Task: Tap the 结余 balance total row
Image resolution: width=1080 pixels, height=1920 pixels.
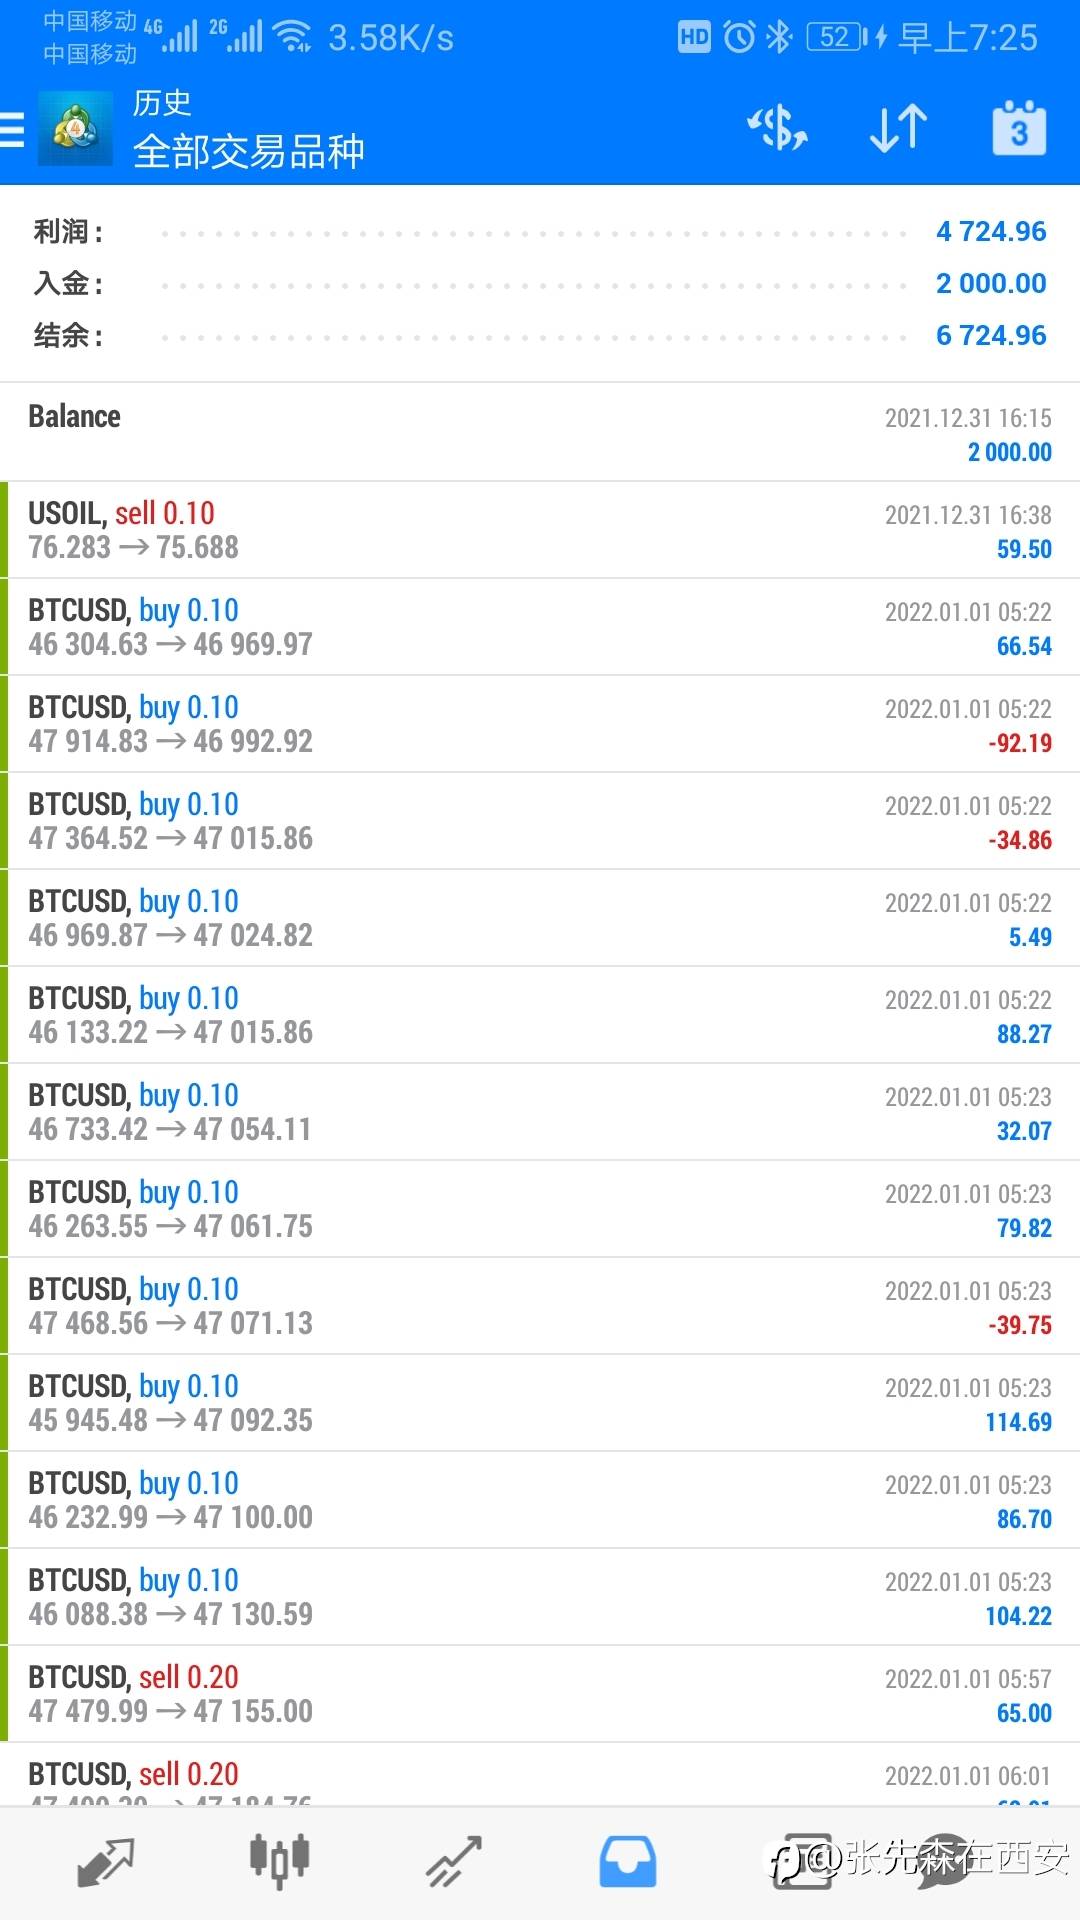Action: click(x=540, y=335)
